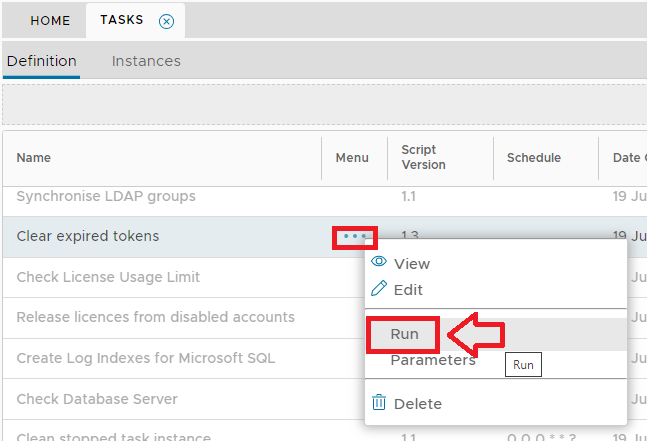Click the Script Version column header

(x=423, y=158)
